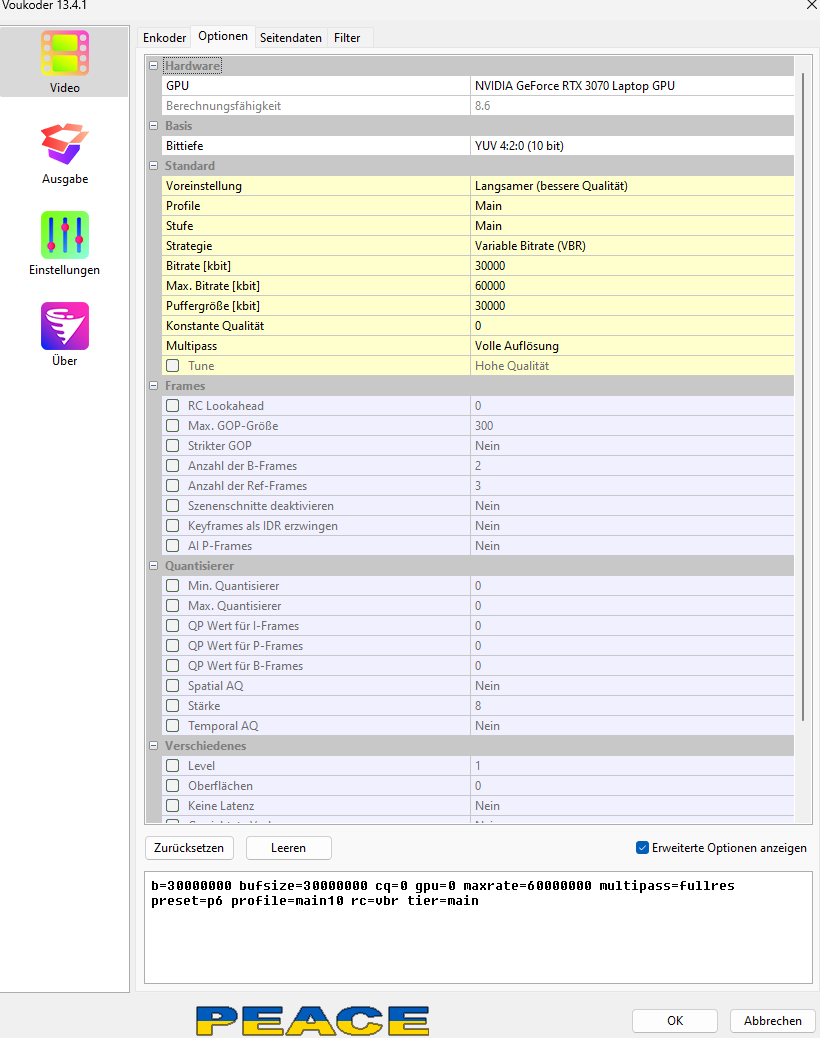Image resolution: width=820 pixels, height=1038 pixels.
Task: Collapse the Frames section
Action: pyautogui.click(x=154, y=386)
